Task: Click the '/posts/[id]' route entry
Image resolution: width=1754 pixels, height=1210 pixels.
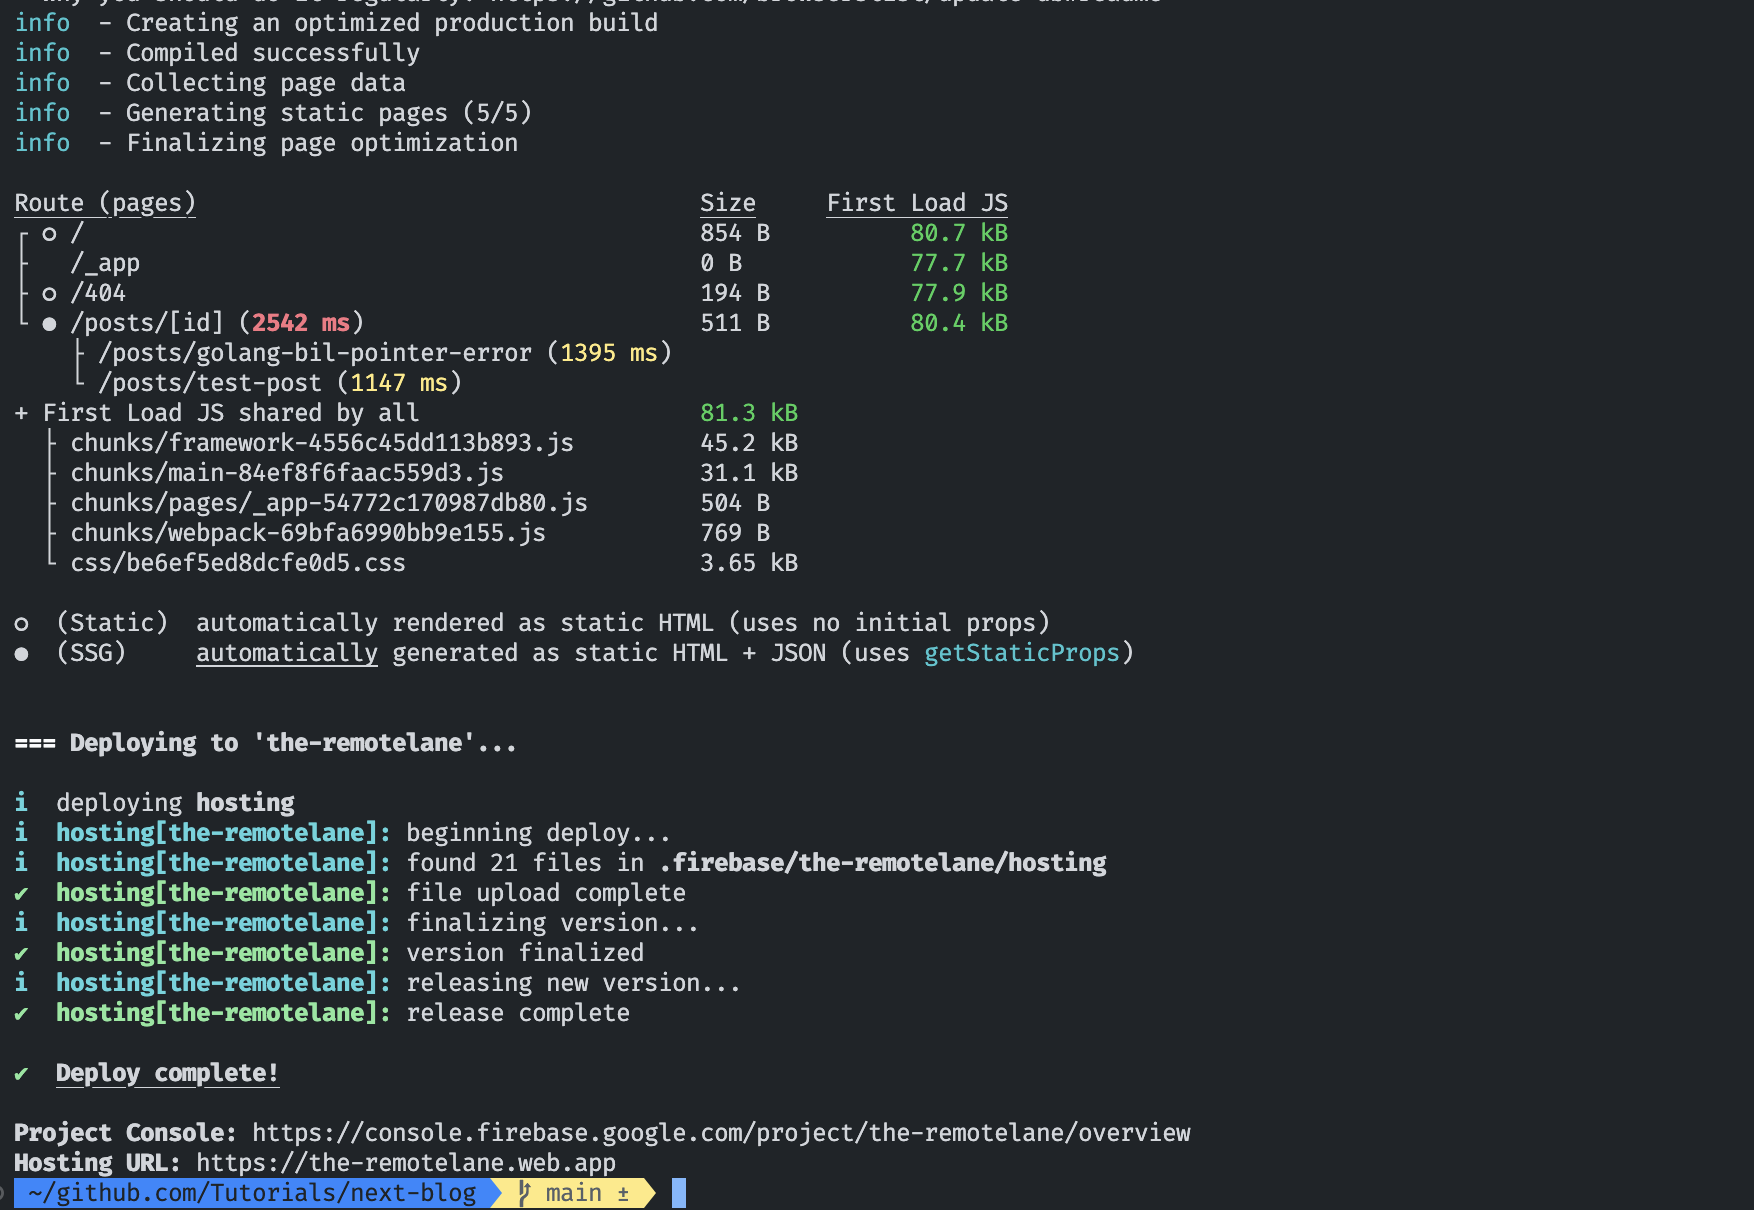Action: pos(147,322)
